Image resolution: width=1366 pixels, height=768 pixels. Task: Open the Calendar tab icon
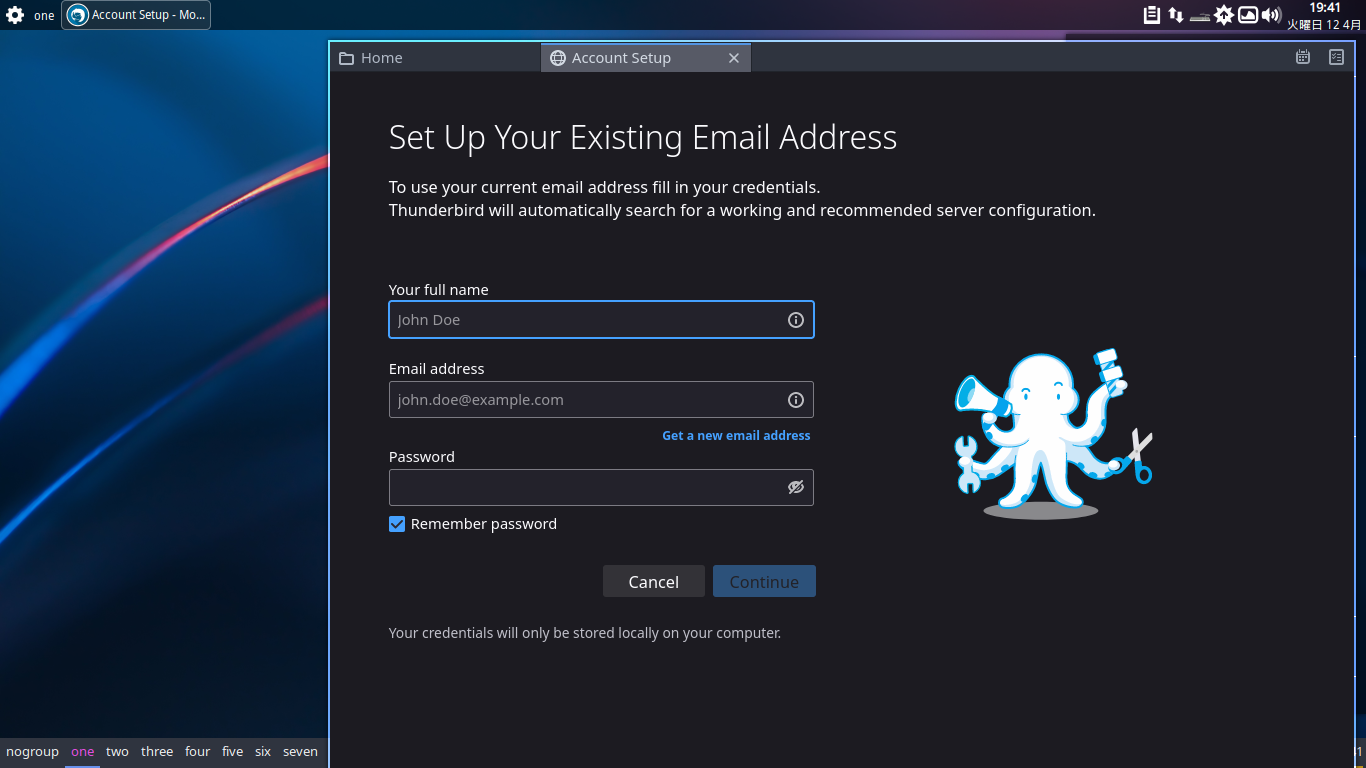1303,57
